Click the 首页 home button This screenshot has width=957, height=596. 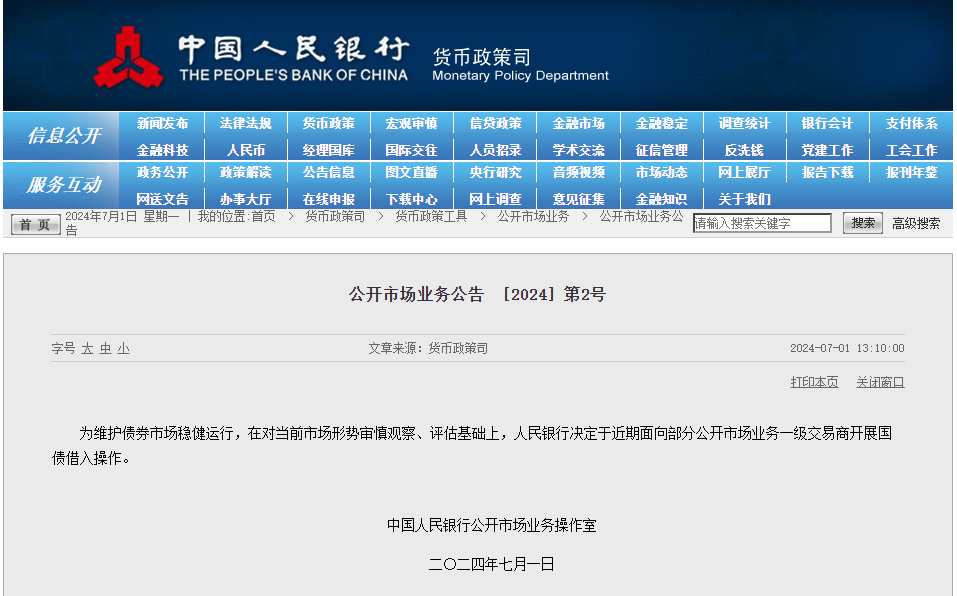[35, 224]
